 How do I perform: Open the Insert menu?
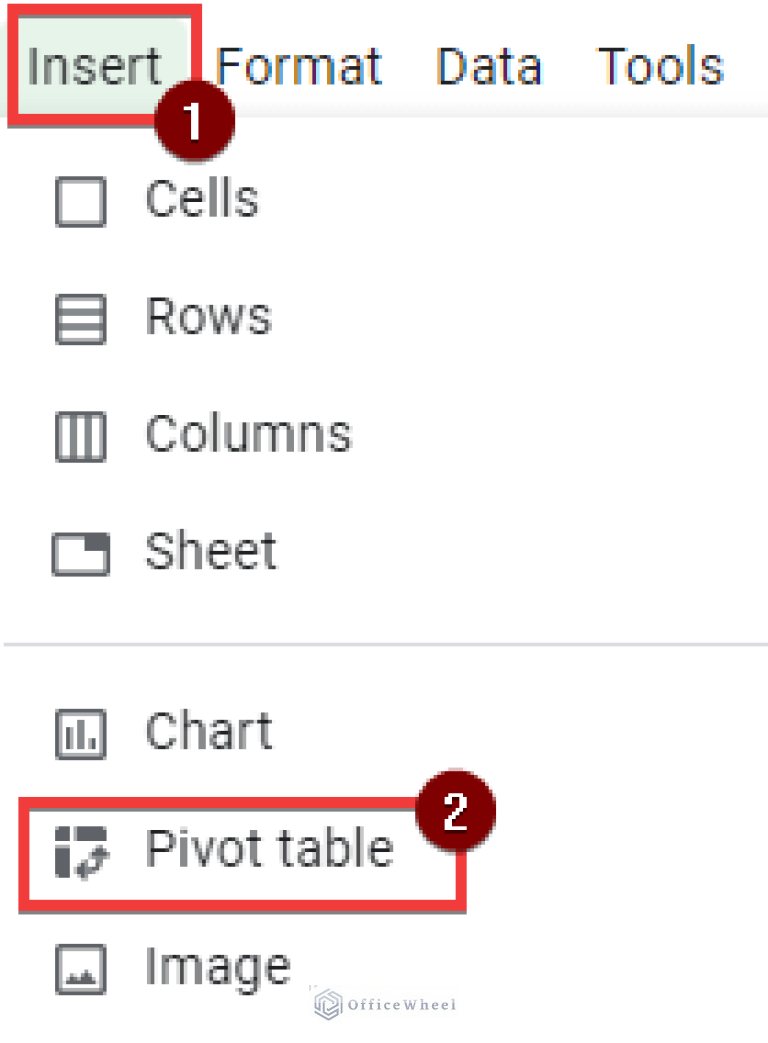93,66
